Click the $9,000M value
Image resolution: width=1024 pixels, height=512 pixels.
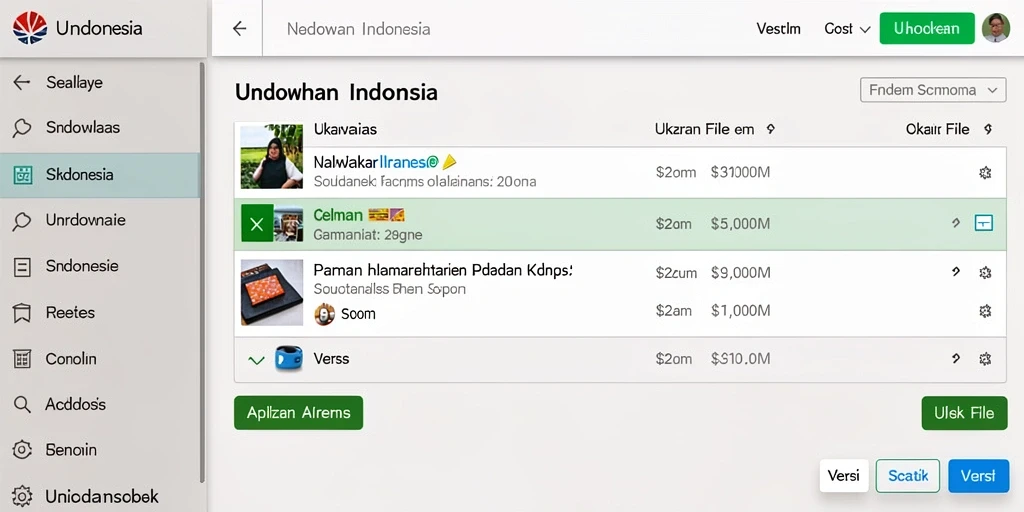coord(741,272)
